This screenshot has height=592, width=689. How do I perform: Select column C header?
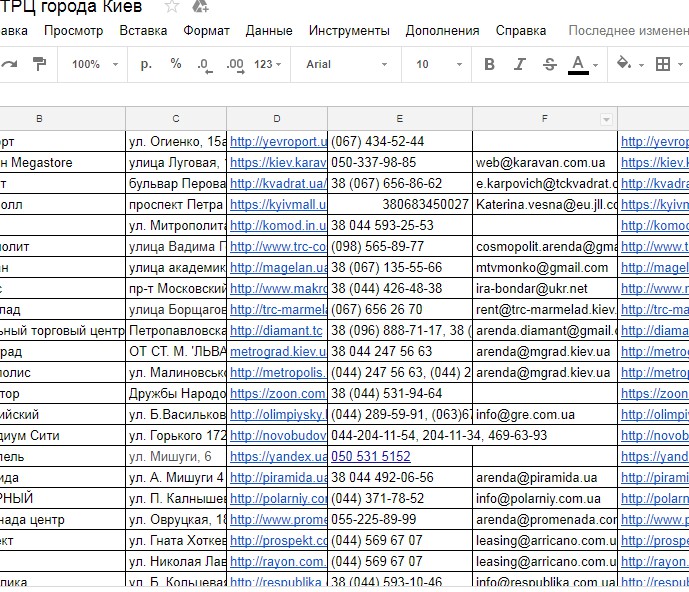pyautogui.click(x=176, y=119)
